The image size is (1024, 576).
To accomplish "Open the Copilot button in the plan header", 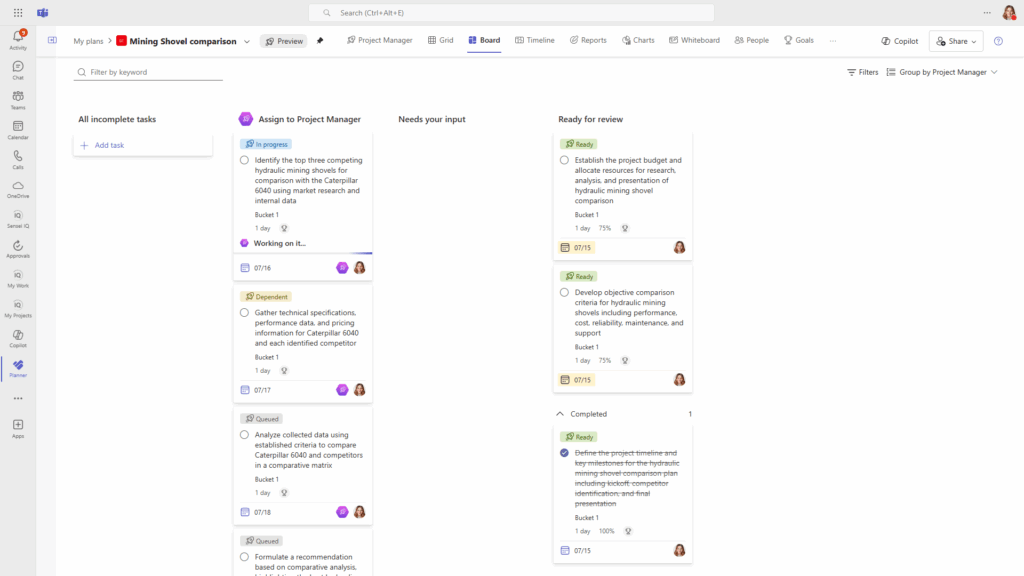I will click(899, 40).
